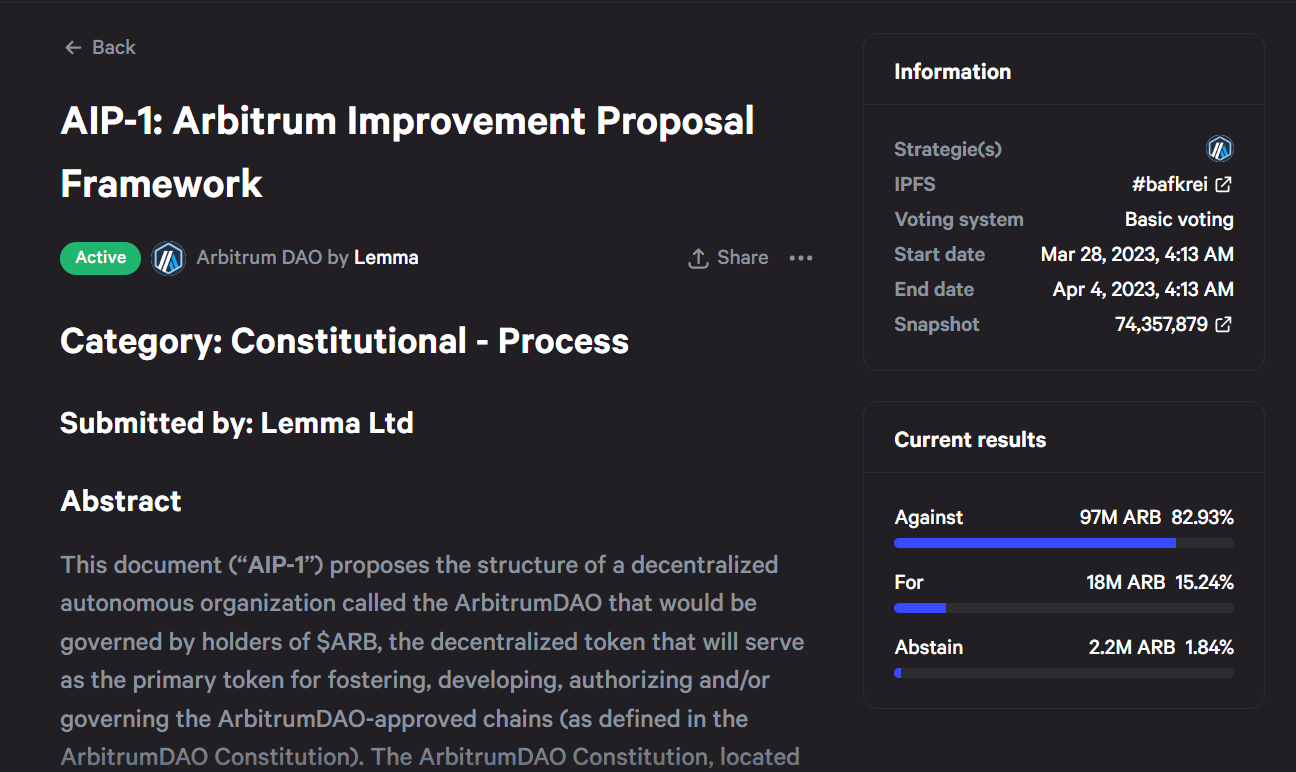This screenshot has width=1296, height=772.
Task: Click the 'Against' result label
Action: tap(929, 517)
